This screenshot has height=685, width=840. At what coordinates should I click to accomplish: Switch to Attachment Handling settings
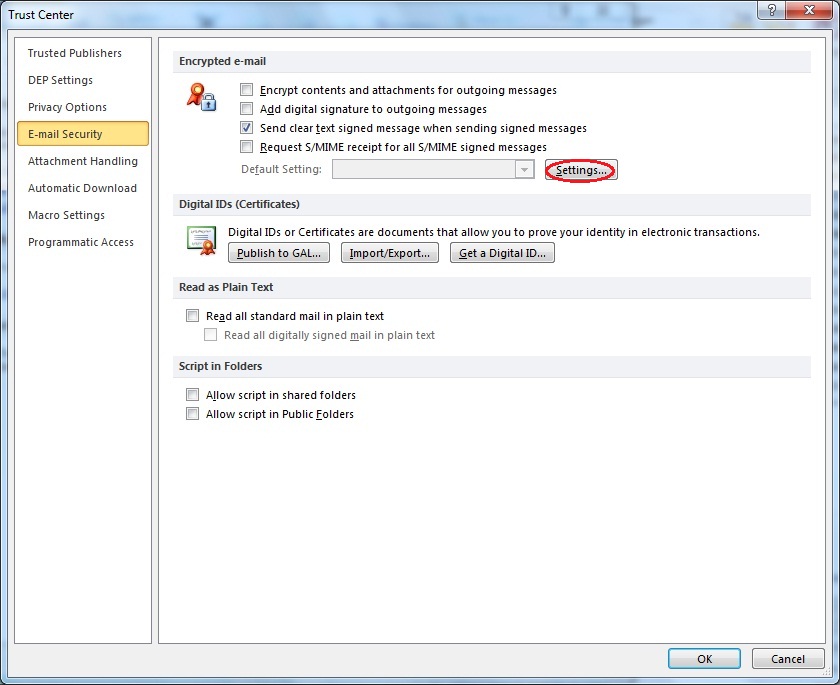click(83, 161)
